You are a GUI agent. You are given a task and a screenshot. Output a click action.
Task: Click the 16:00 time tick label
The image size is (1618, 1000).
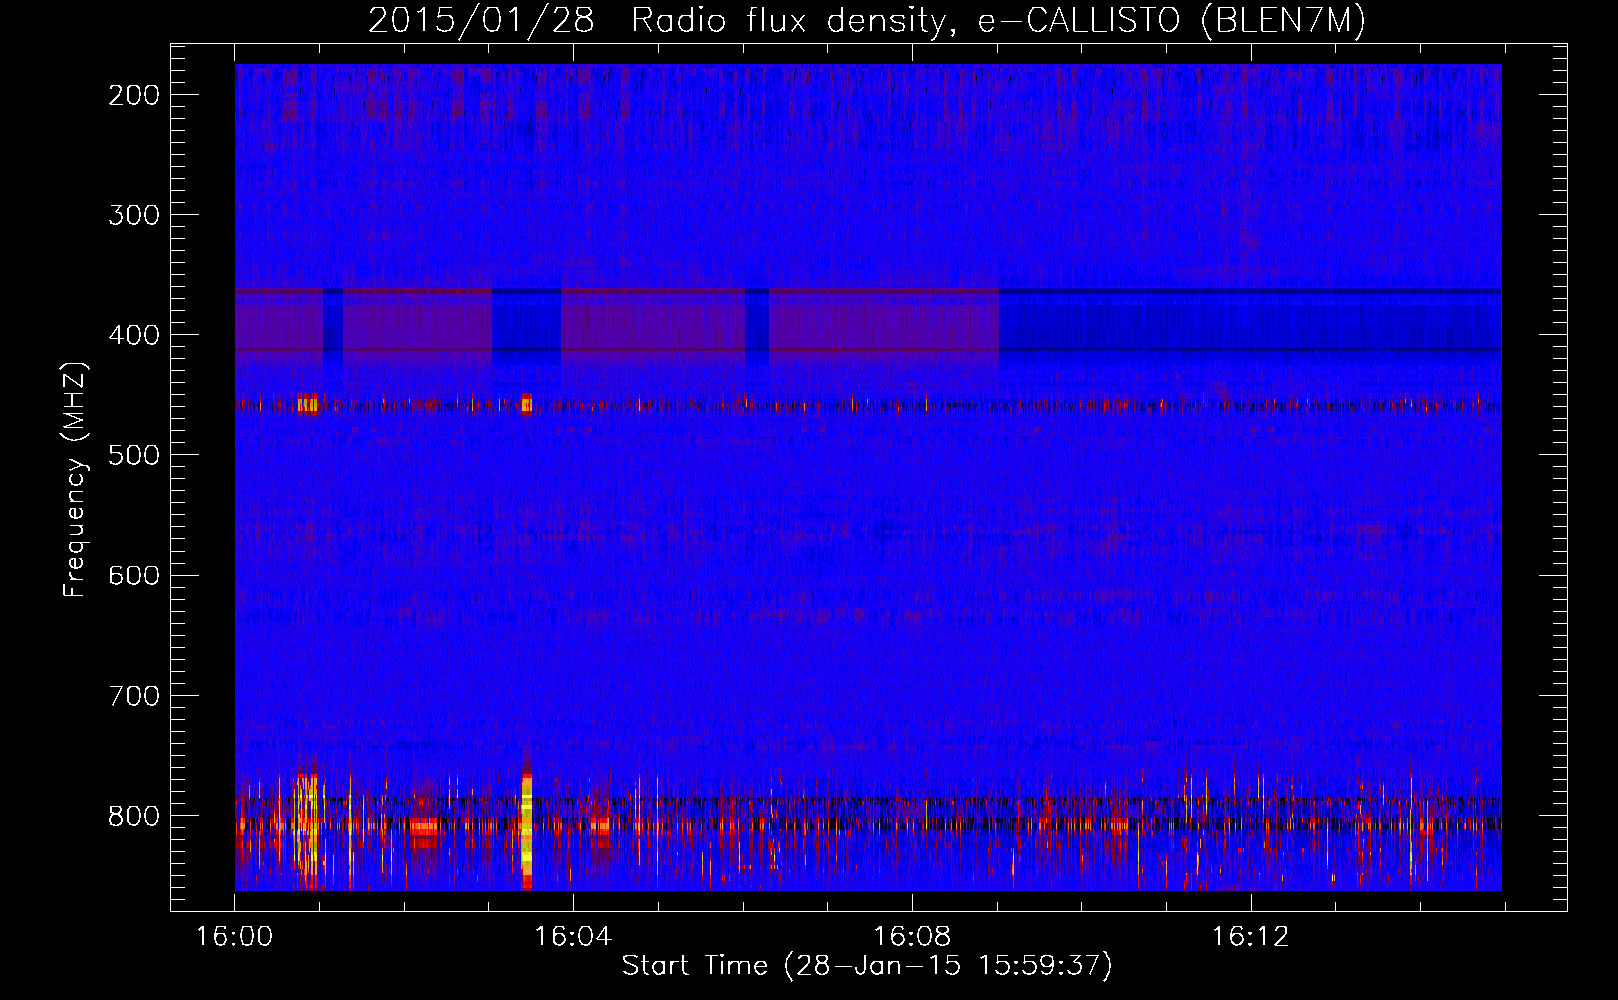pos(235,937)
